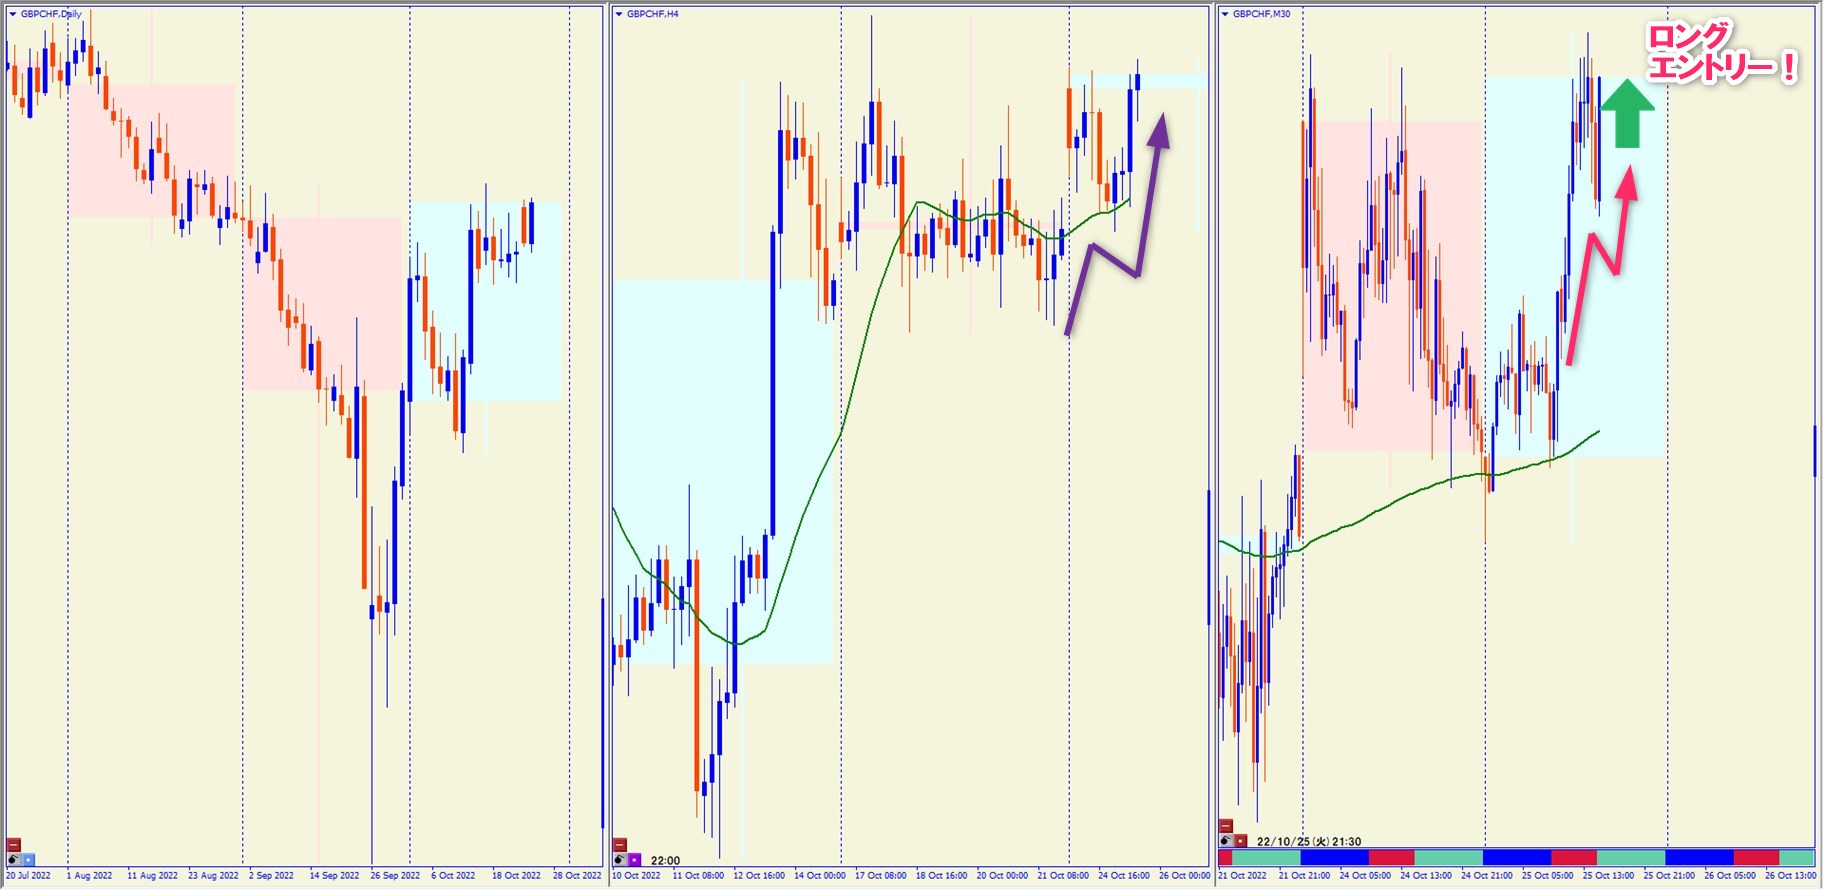Click red minus icon in H4 chart
Viewport: 1824px width, 890px height.
coord(619,845)
